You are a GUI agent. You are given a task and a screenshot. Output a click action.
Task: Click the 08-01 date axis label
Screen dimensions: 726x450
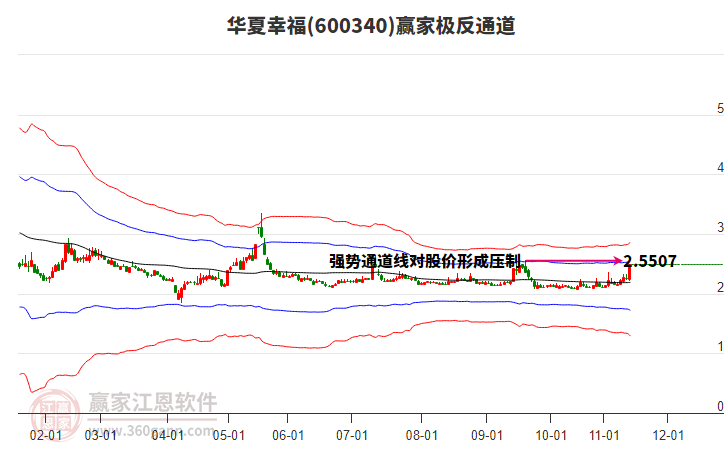click(x=421, y=435)
